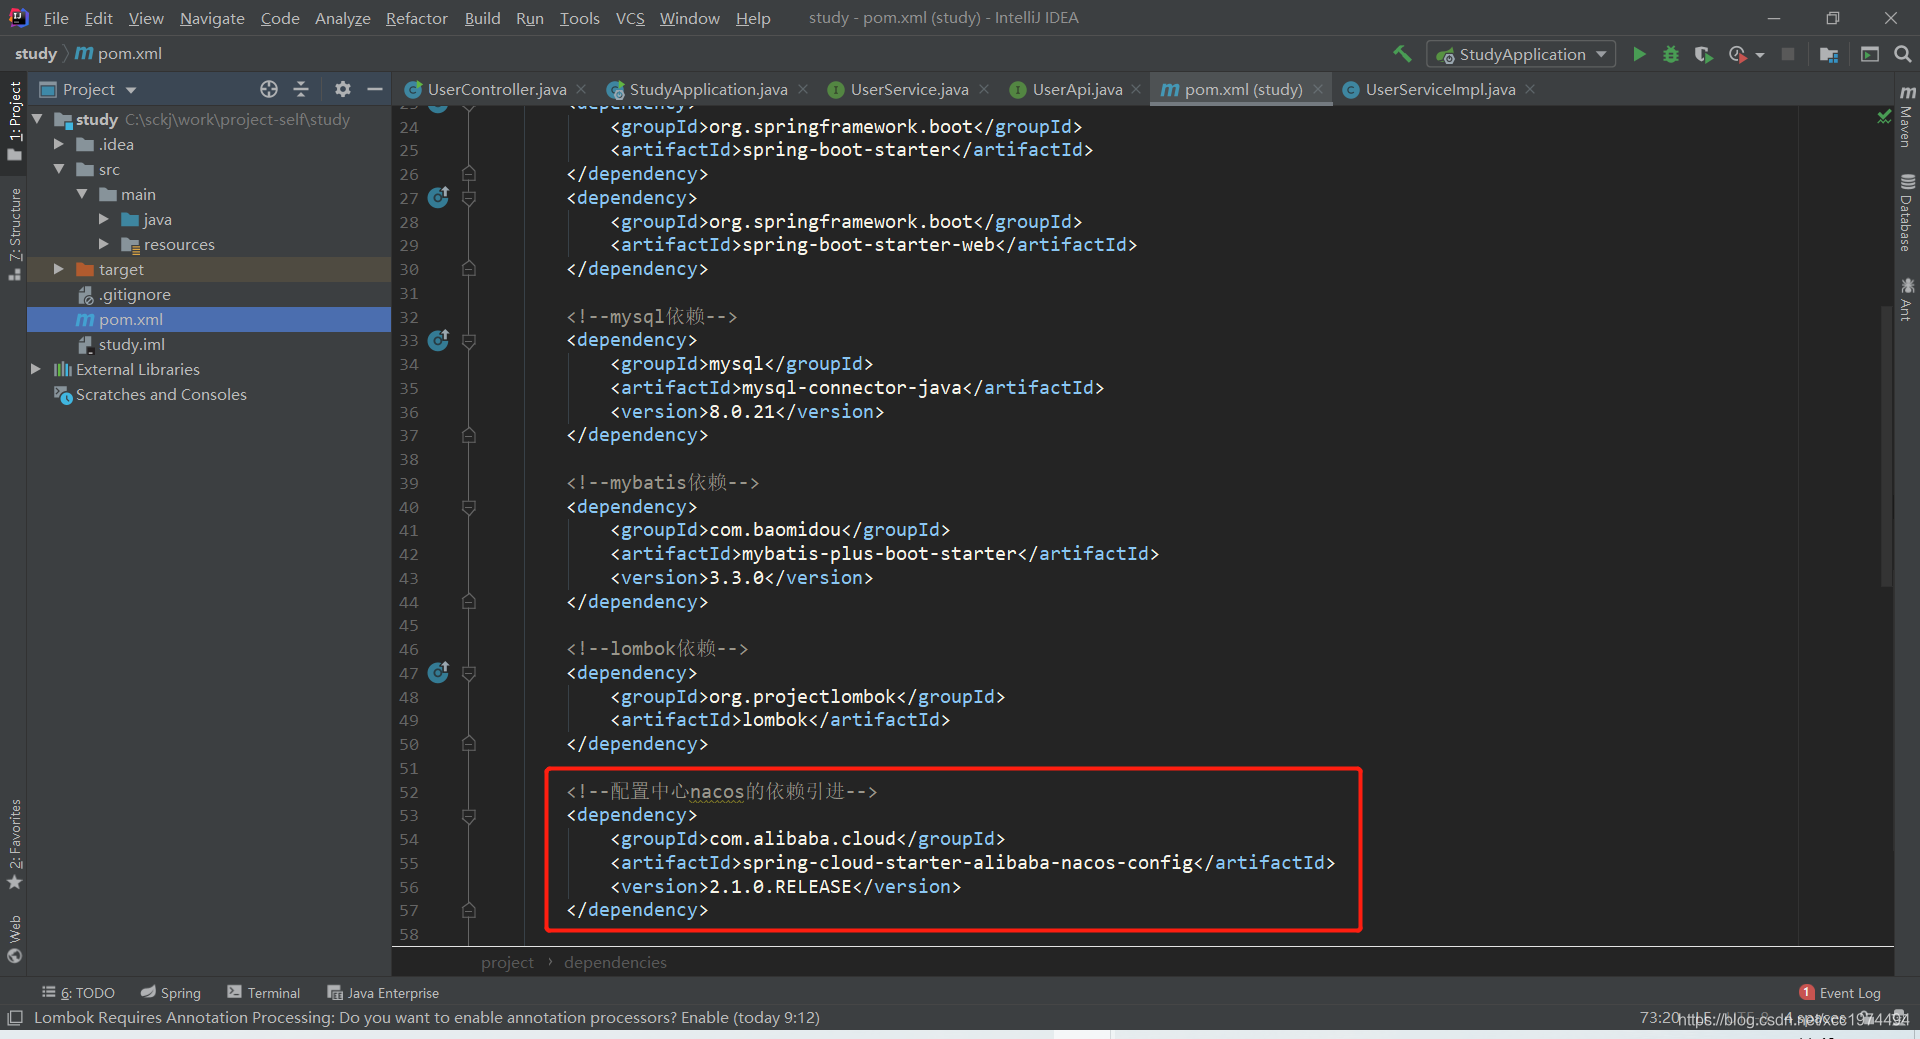The height and width of the screenshot is (1039, 1920).
Task: Toggle the Ant side tool window
Action: (1907, 300)
